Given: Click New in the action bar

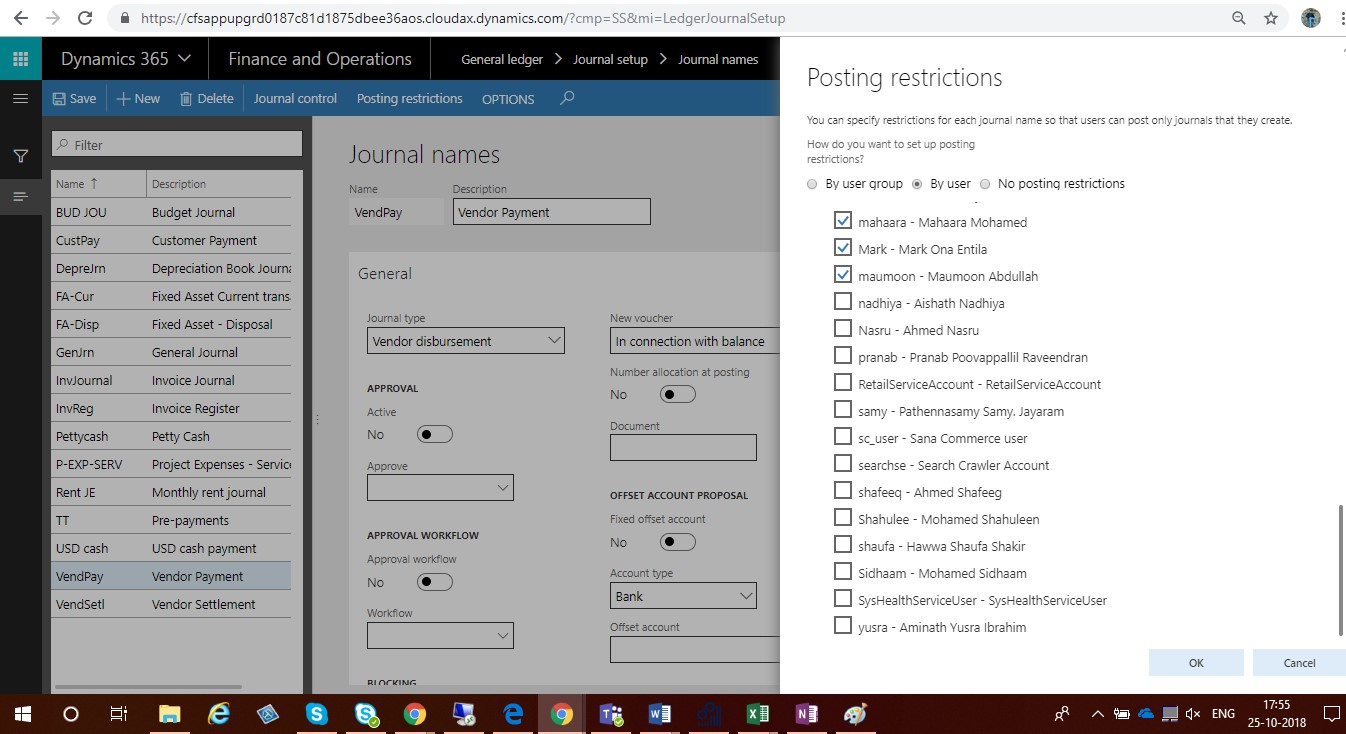Looking at the screenshot, I should pyautogui.click(x=138, y=98).
